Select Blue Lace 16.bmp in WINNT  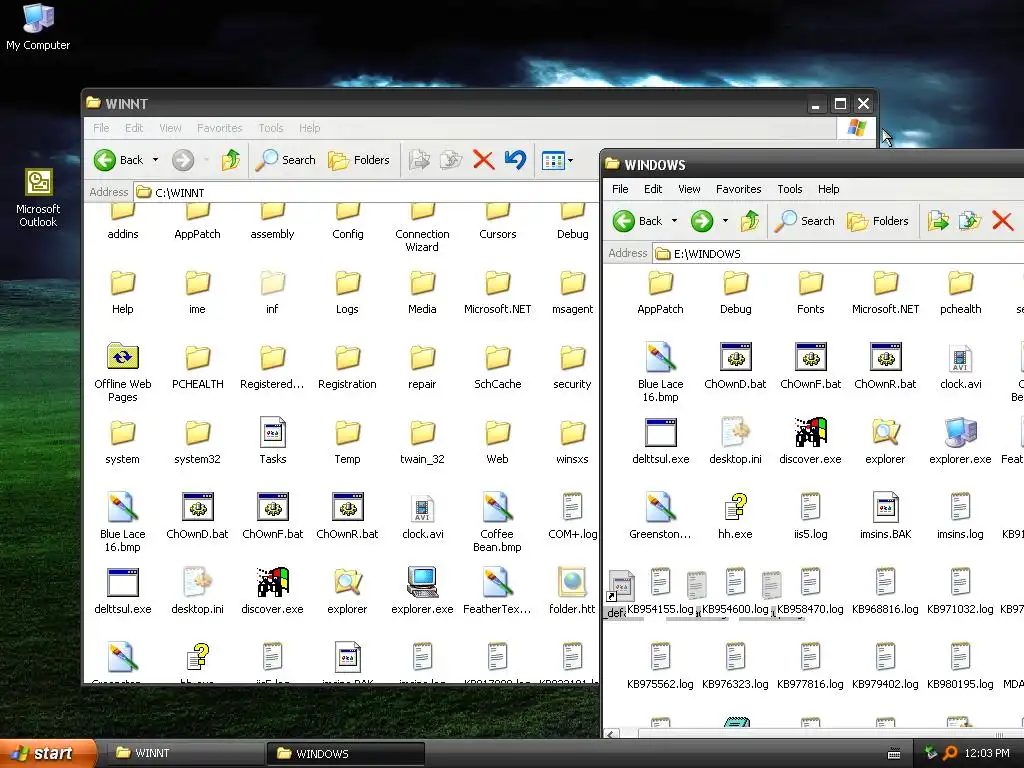click(123, 522)
